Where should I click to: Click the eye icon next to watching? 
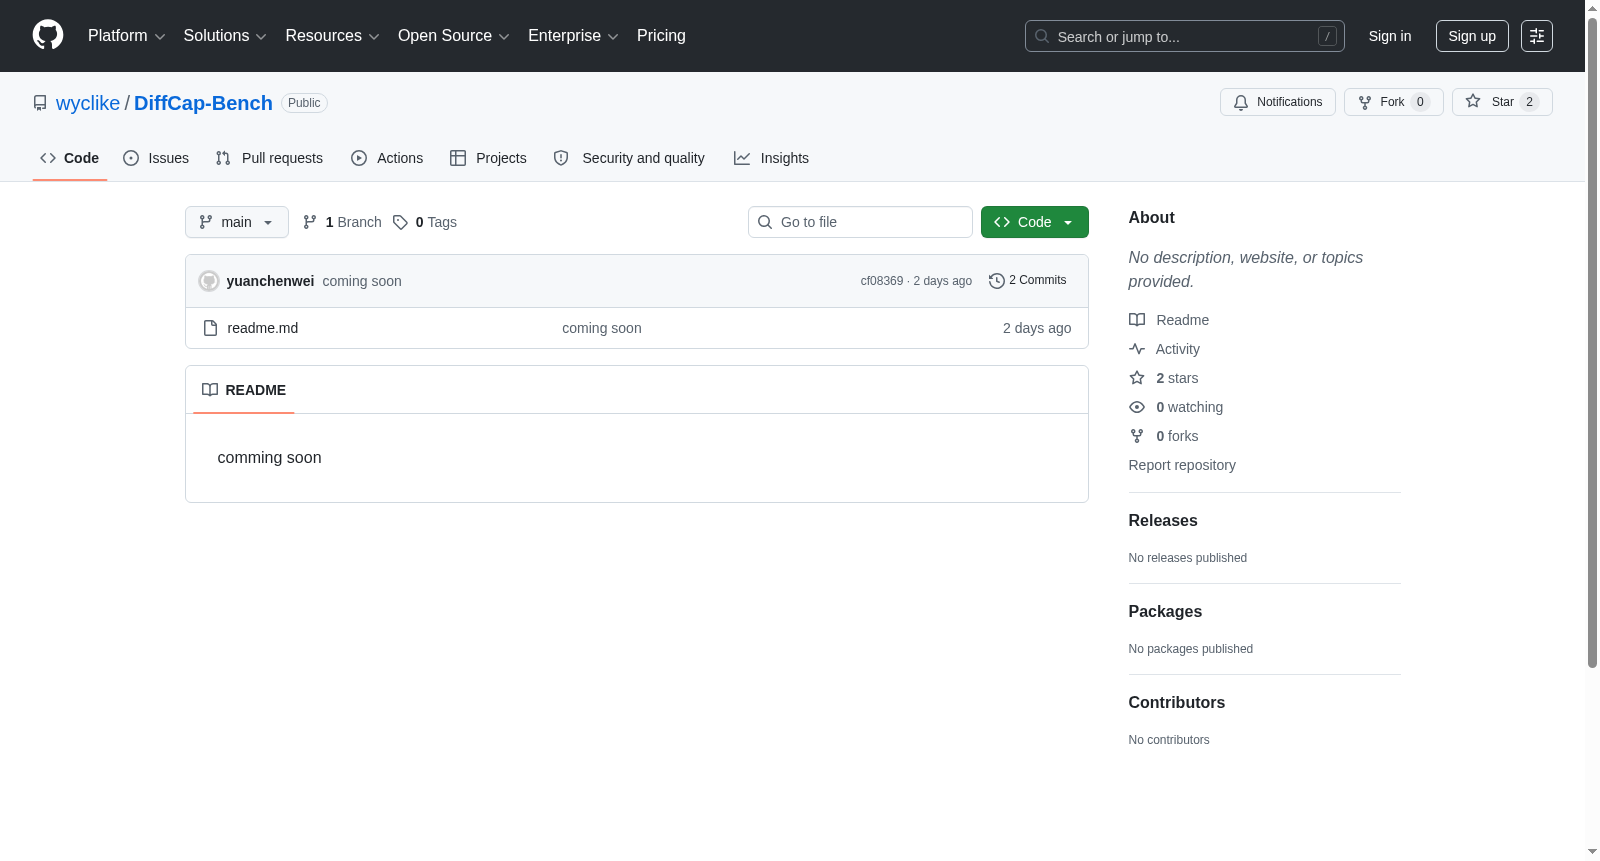1137,407
